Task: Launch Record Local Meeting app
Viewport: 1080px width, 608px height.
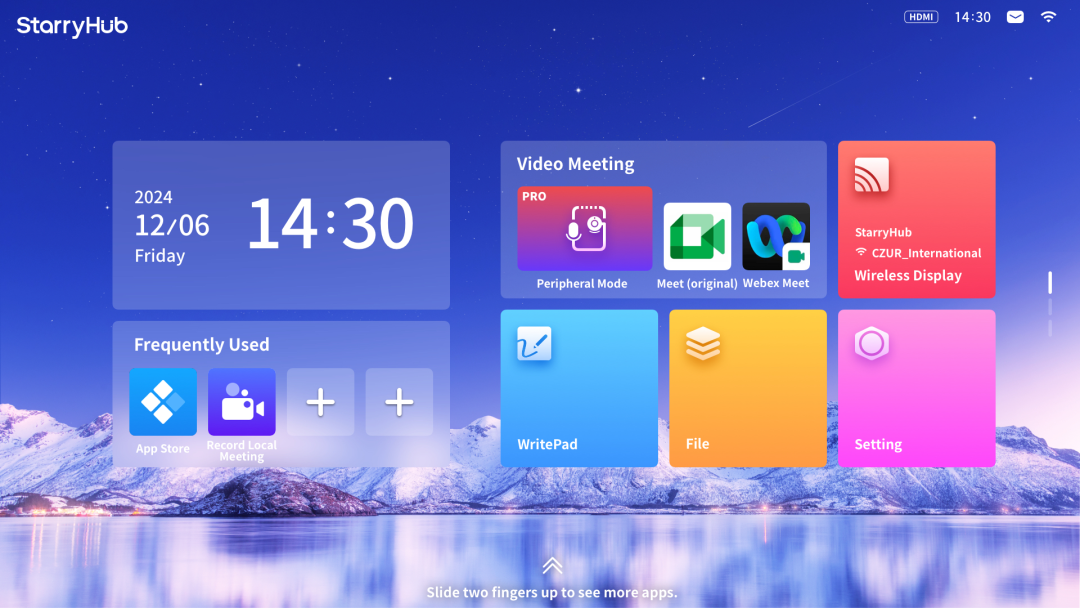Action: (x=242, y=401)
